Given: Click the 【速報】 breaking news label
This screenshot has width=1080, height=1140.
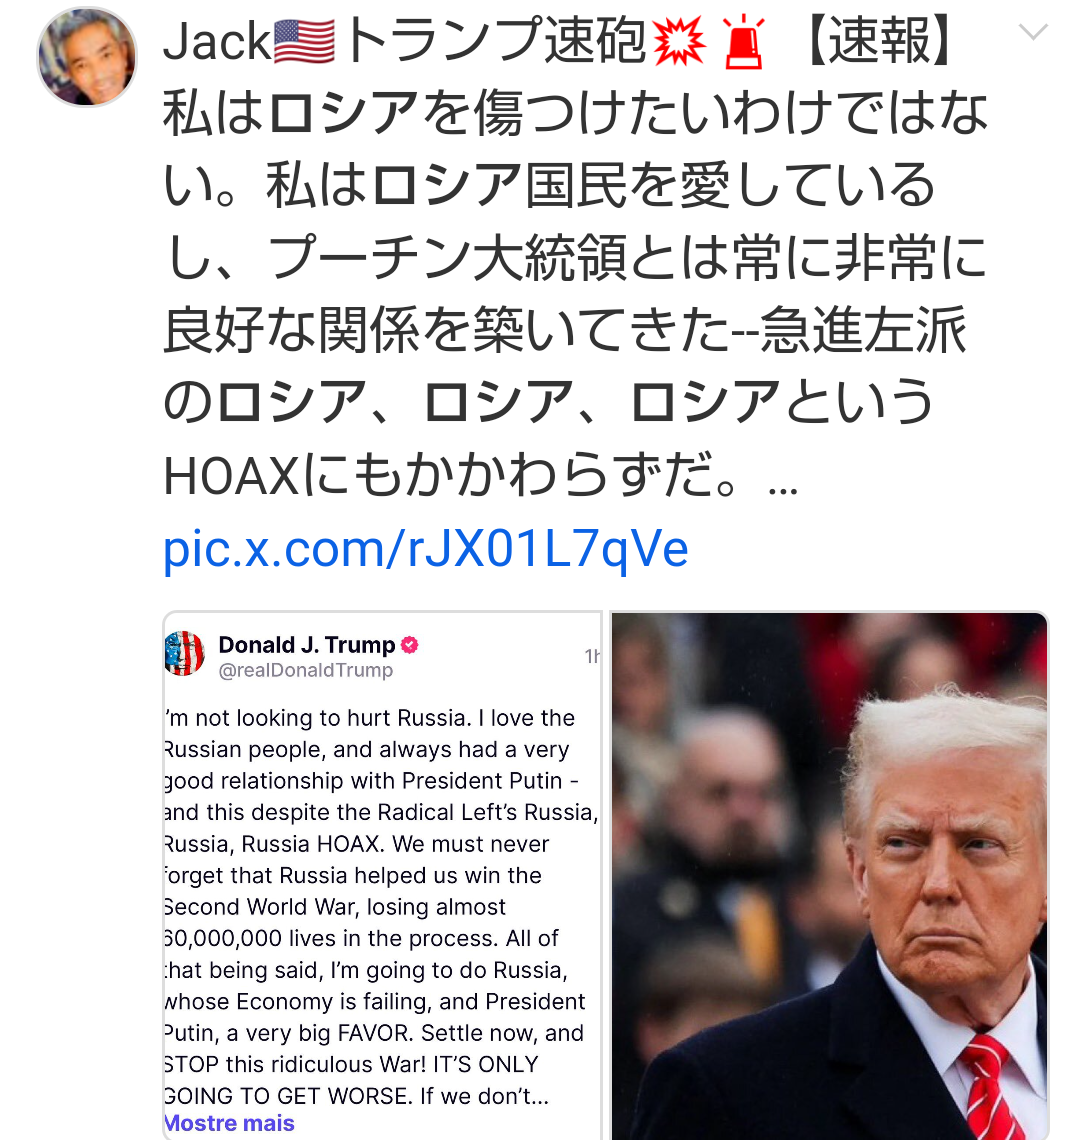Looking at the screenshot, I should coord(879,41).
